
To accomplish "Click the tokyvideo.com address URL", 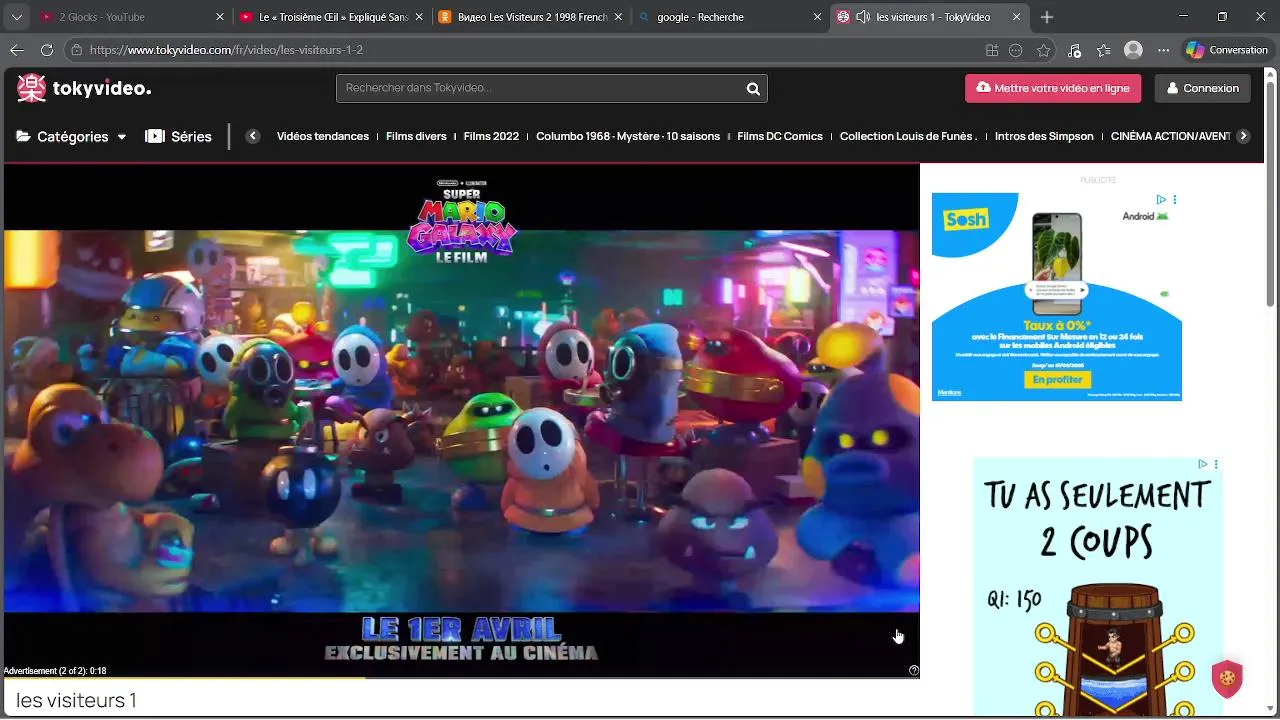I will click(226, 50).
